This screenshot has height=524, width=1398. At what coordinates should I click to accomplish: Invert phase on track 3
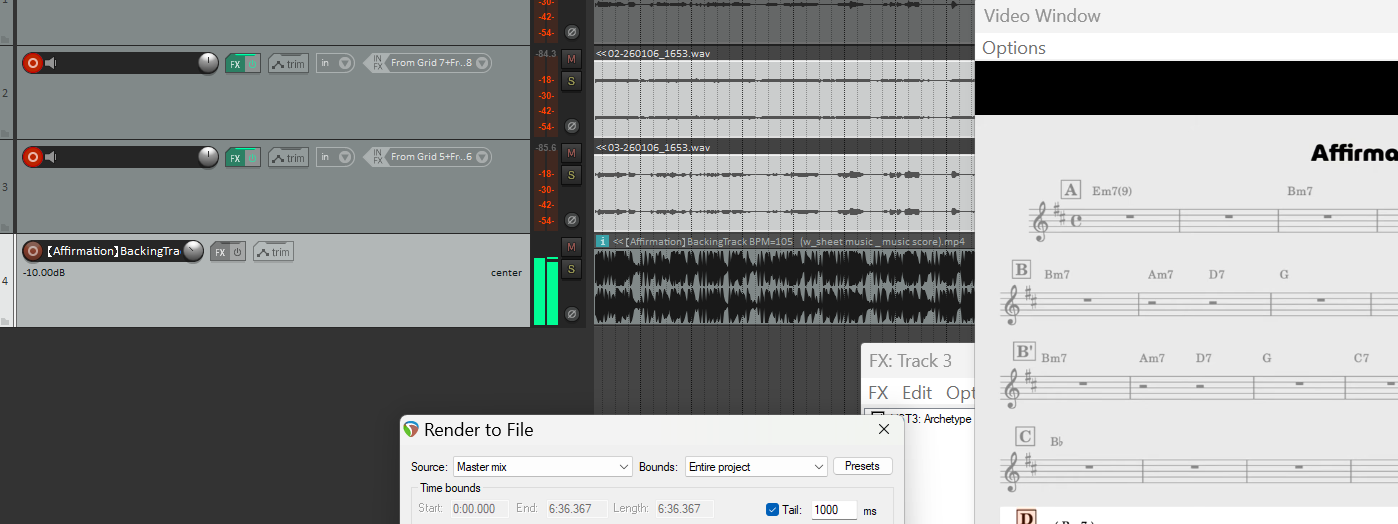571,220
